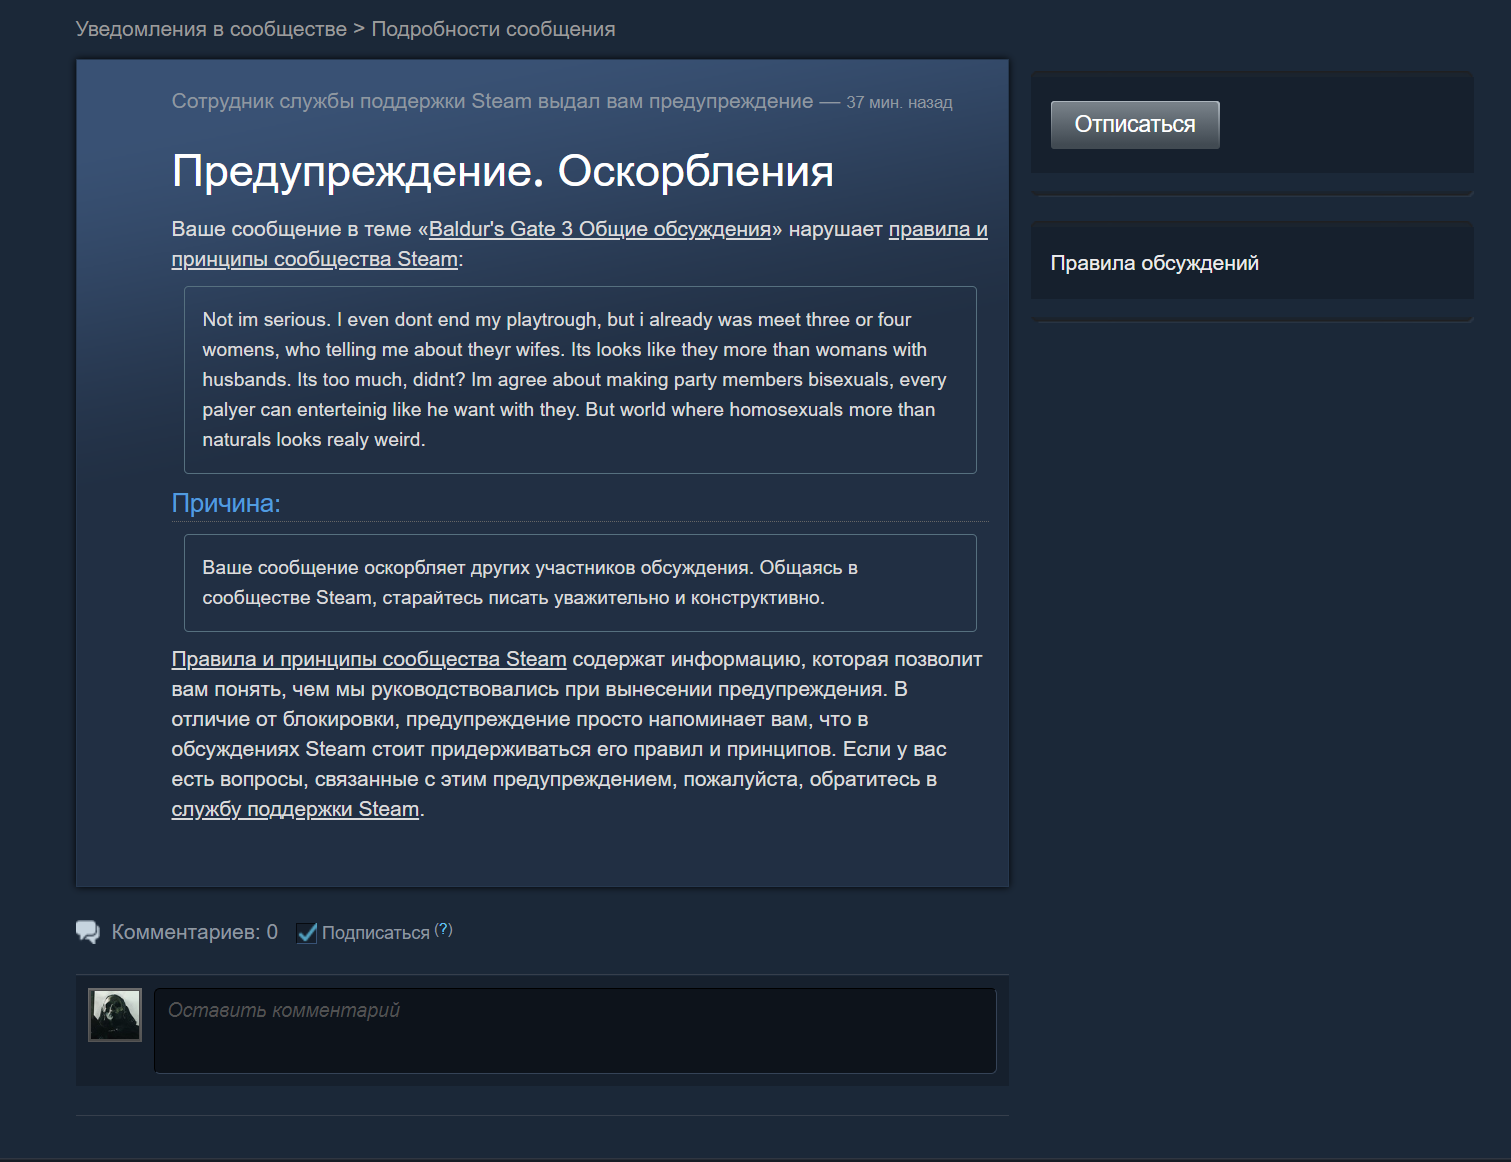Click the Отписаться button
The width and height of the screenshot is (1511, 1162).
point(1135,125)
